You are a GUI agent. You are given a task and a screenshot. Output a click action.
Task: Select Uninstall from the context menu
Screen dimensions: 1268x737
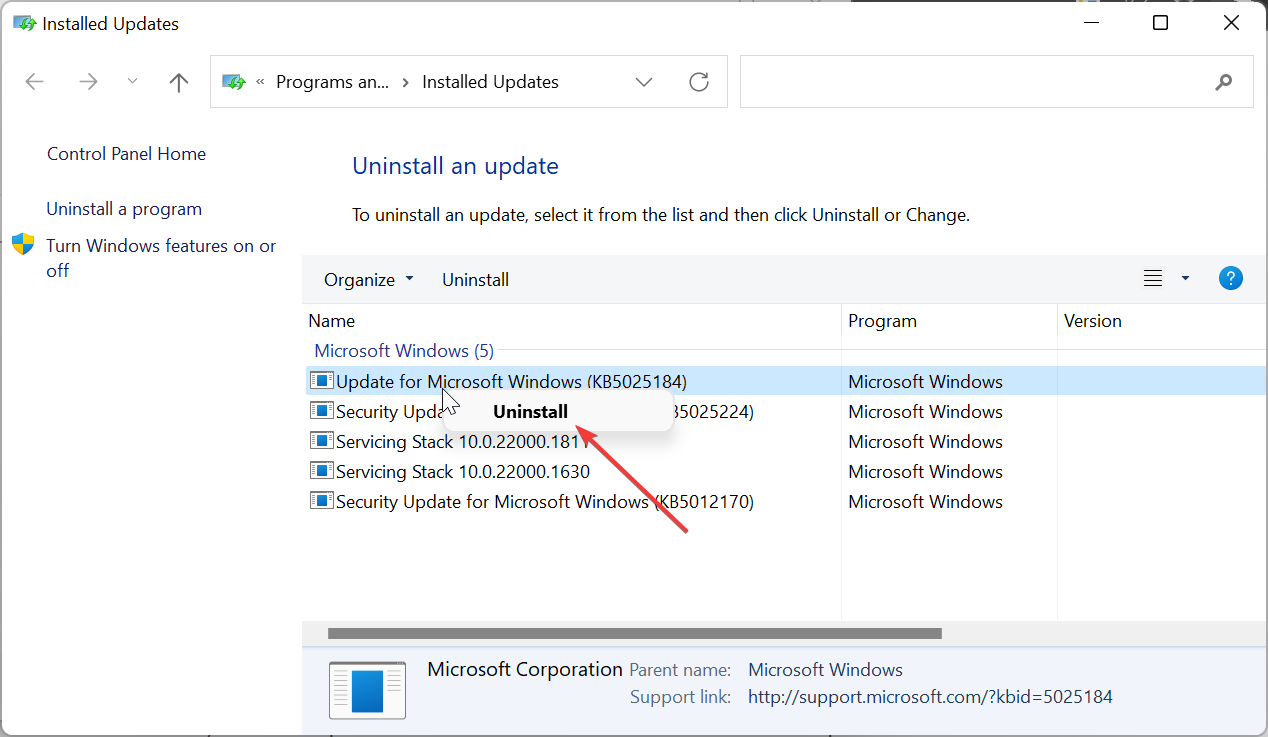point(530,411)
